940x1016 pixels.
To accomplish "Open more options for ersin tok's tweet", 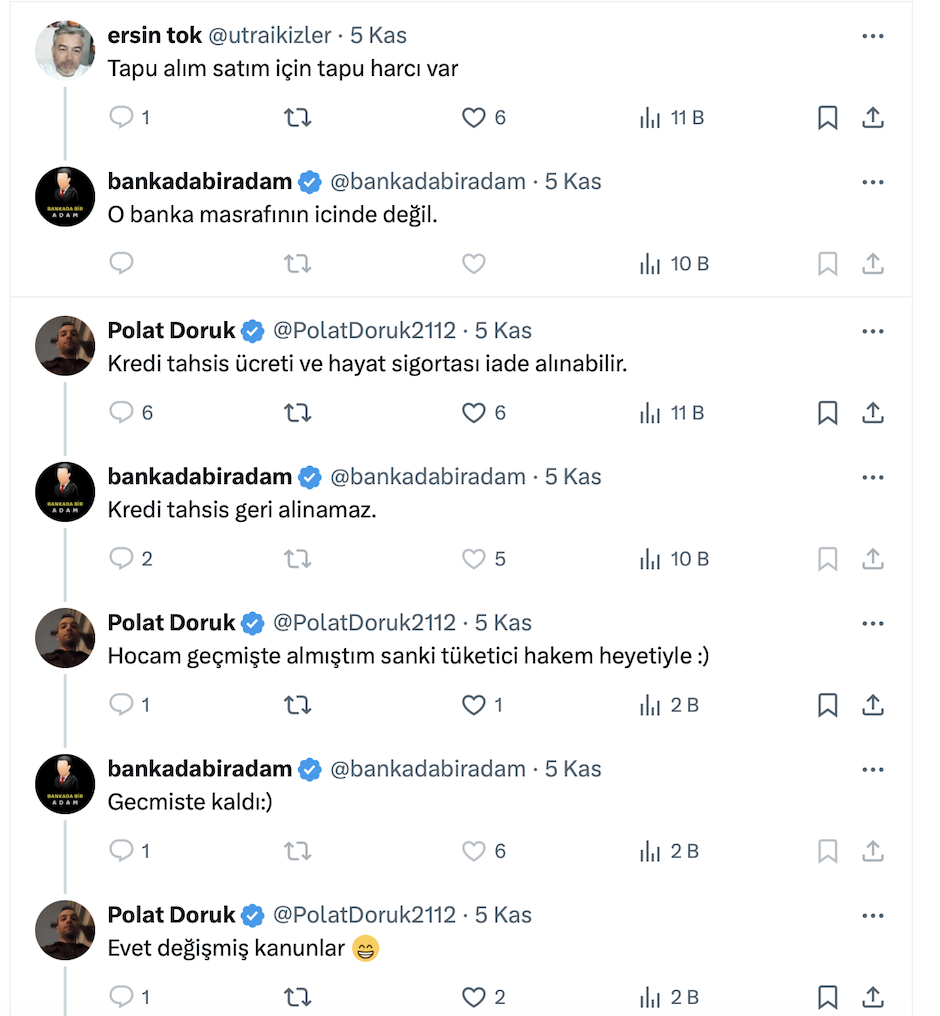I will 872,36.
